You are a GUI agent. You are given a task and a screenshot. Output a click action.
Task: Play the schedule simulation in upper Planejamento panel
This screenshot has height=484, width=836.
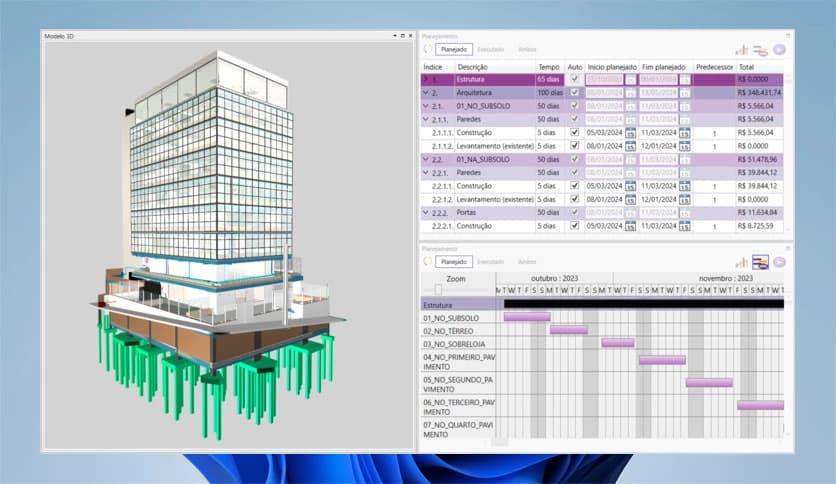[779, 50]
